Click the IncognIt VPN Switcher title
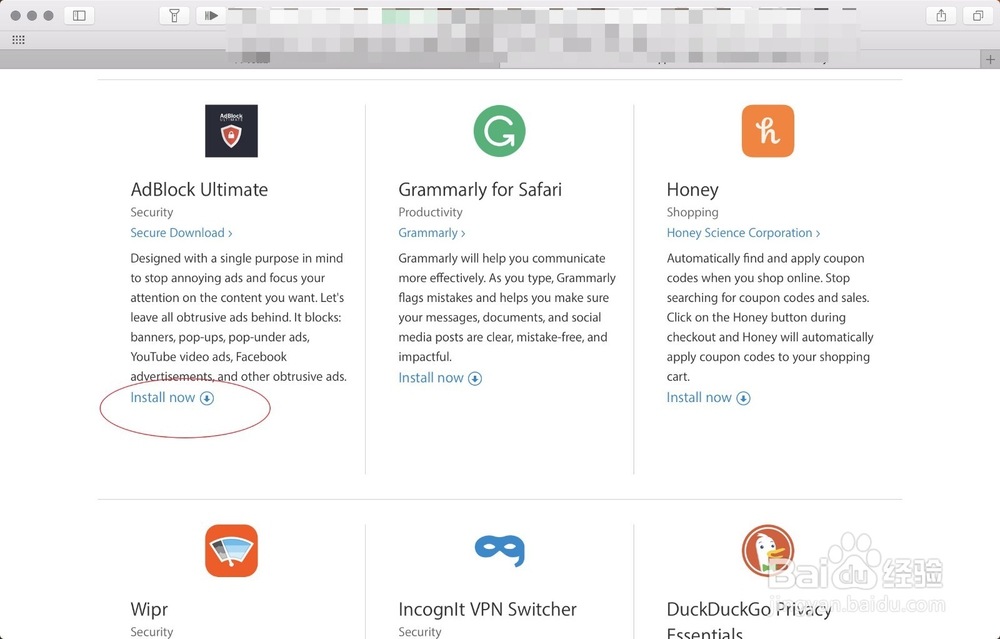 tap(487, 609)
